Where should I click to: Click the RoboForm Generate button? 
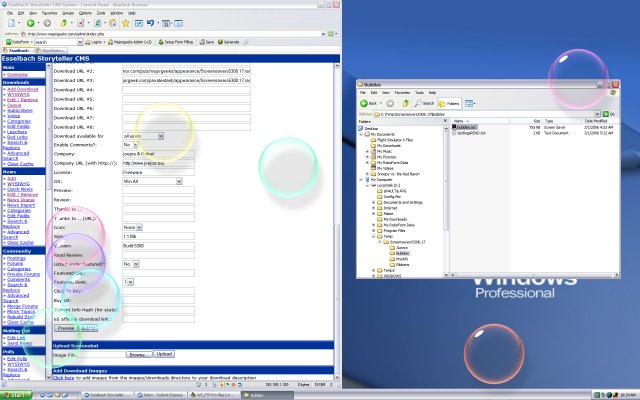(229, 42)
